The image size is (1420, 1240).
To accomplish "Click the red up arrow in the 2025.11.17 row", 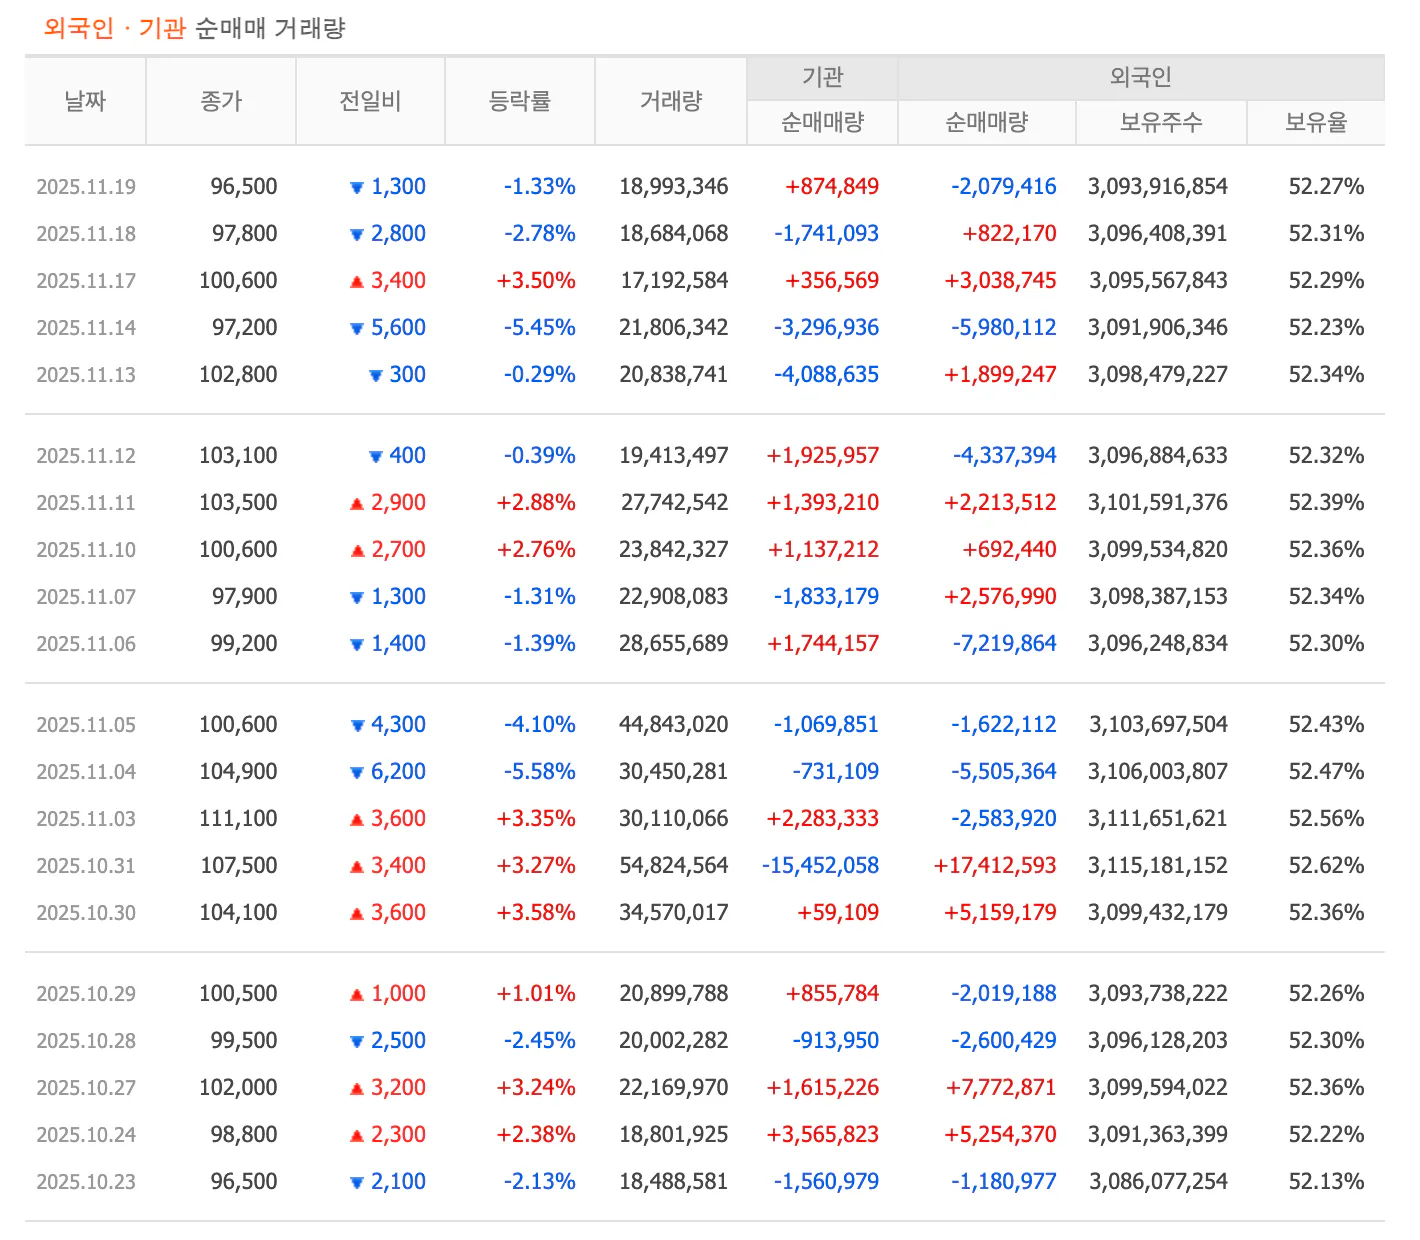I will pyautogui.click(x=356, y=282).
